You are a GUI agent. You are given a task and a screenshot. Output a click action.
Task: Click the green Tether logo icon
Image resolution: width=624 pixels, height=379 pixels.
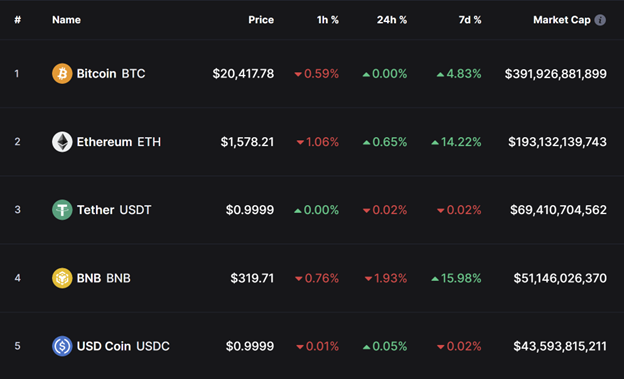pyautogui.click(x=62, y=210)
